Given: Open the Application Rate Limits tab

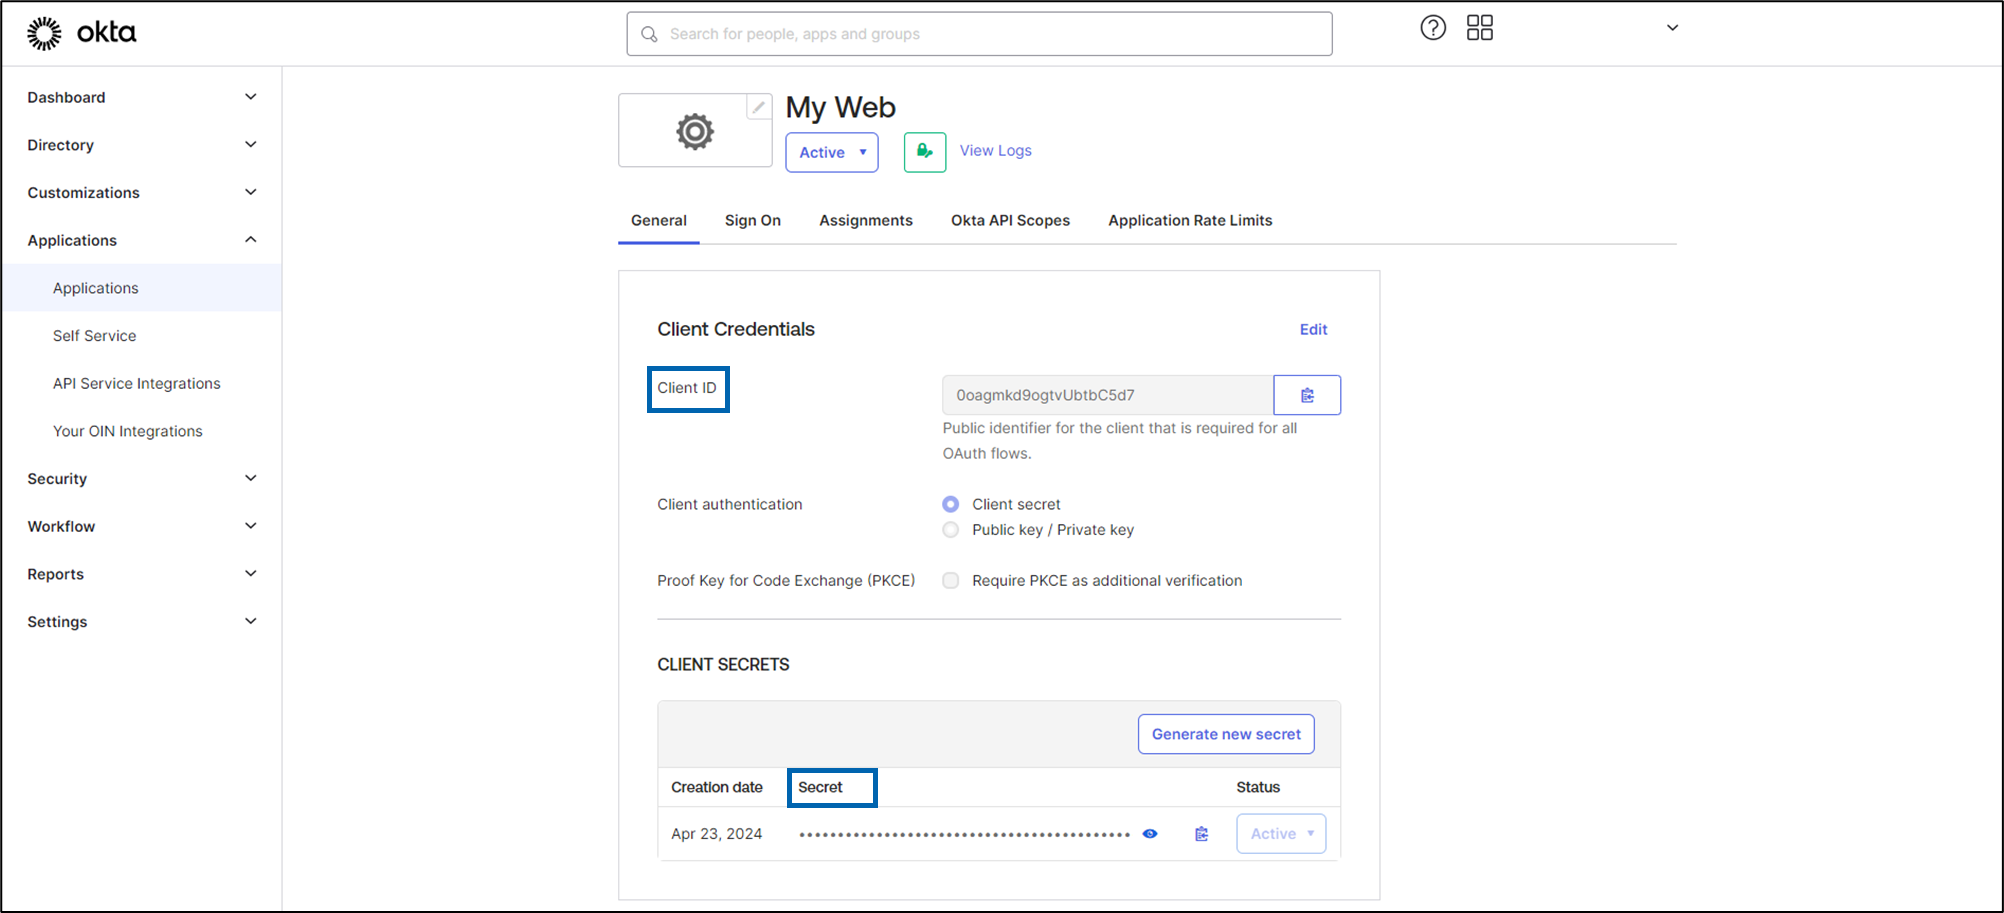Looking at the screenshot, I should tap(1190, 221).
